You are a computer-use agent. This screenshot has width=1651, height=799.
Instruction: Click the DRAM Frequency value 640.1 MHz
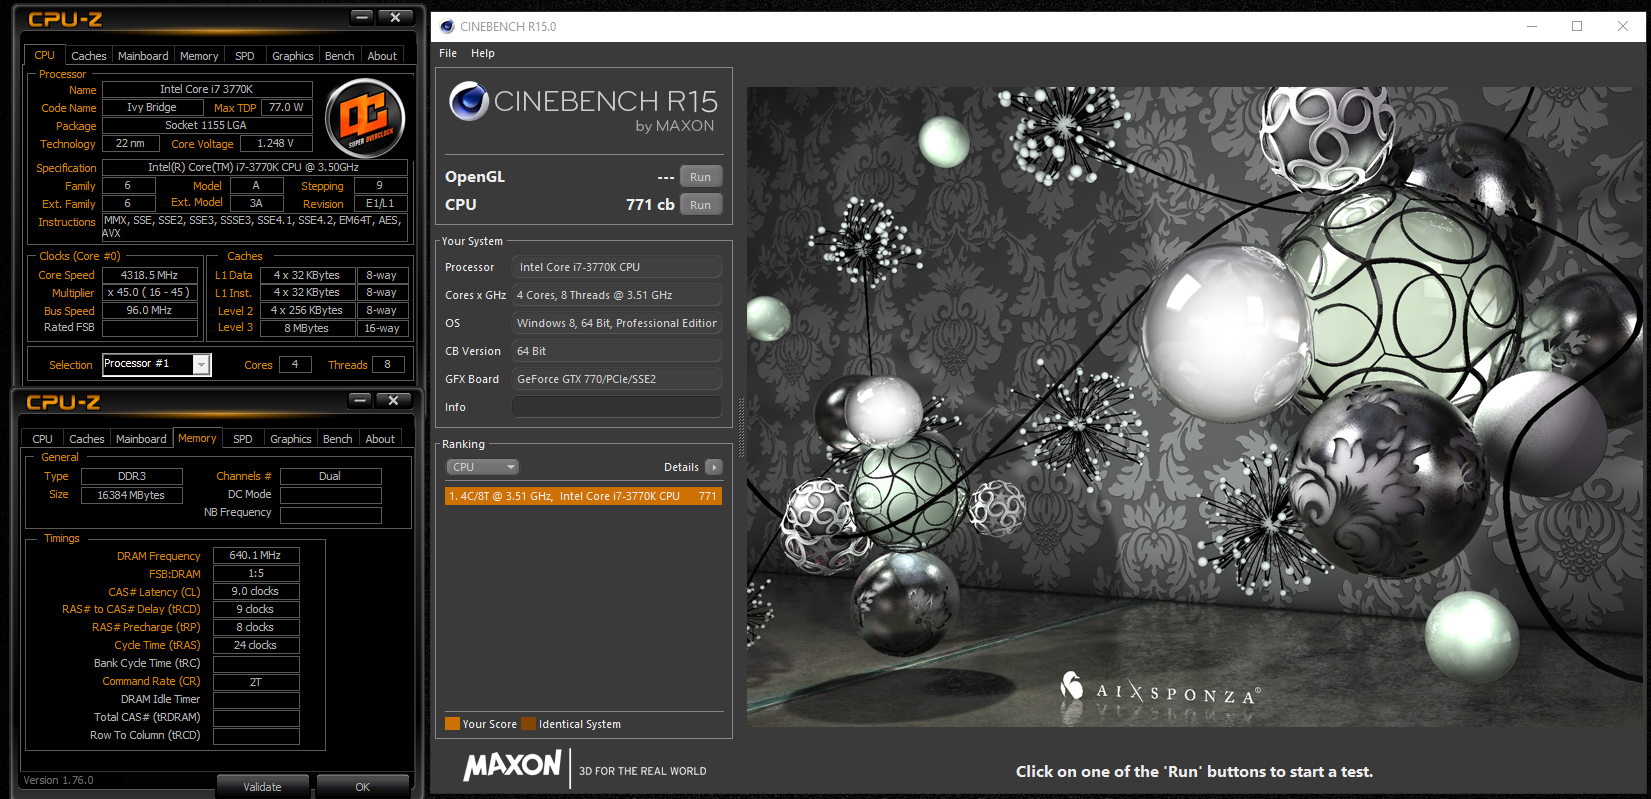point(256,555)
